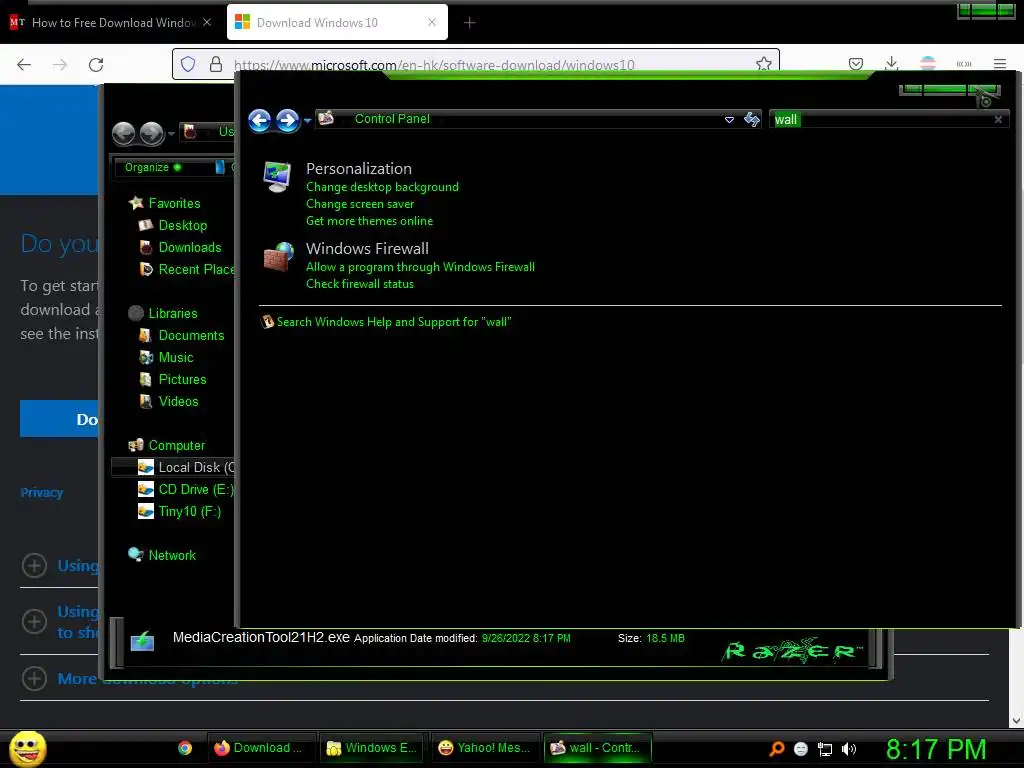Open Pictures library in sidebar

click(x=182, y=379)
